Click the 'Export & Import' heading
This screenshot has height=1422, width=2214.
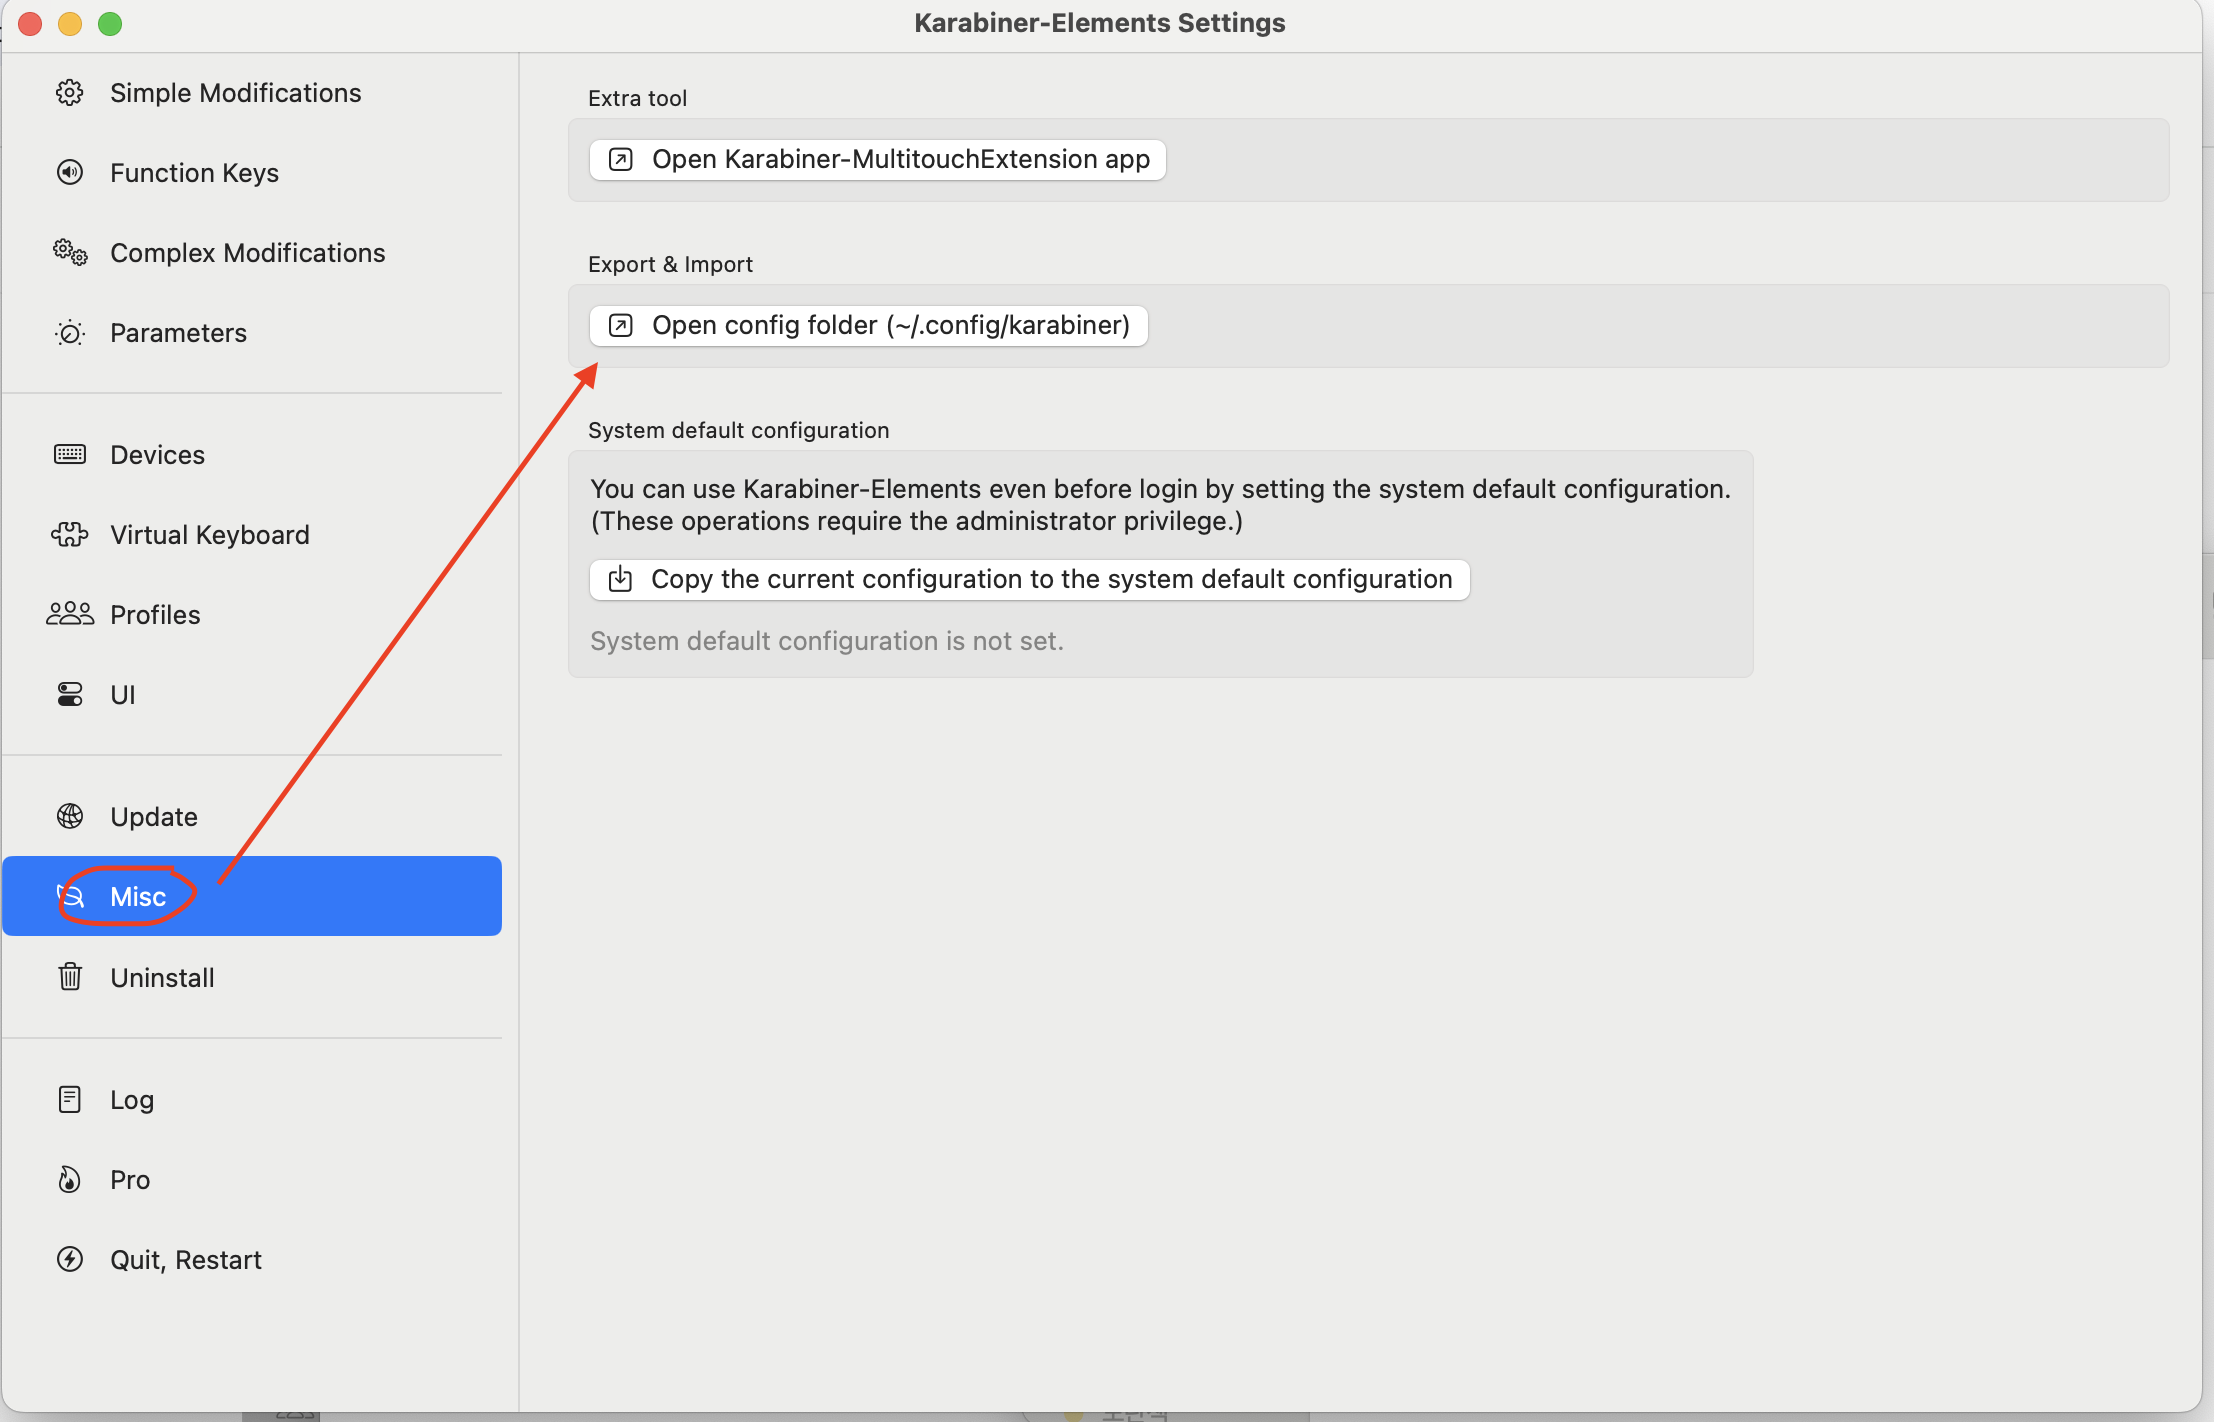click(x=670, y=265)
